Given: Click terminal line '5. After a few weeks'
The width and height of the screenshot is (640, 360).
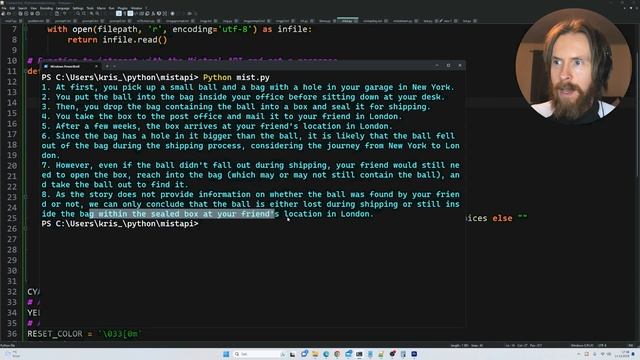Looking at the screenshot, I should (217, 126).
